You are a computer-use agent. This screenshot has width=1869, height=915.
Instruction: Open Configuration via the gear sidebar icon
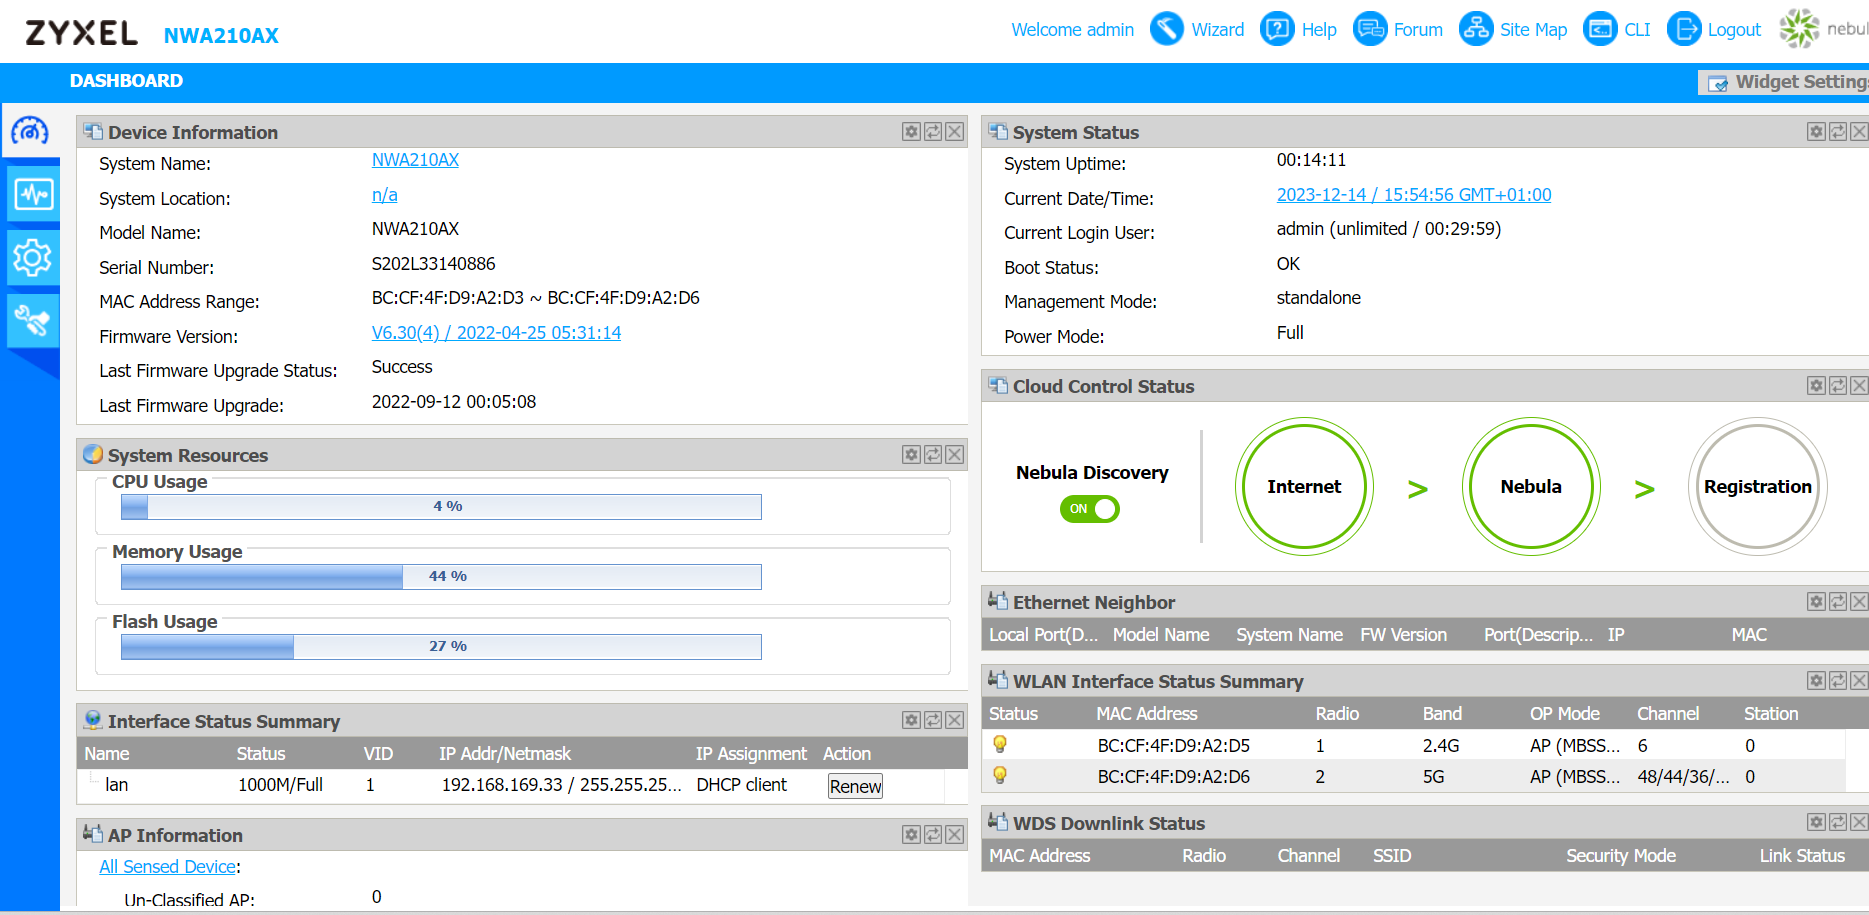click(x=31, y=257)
